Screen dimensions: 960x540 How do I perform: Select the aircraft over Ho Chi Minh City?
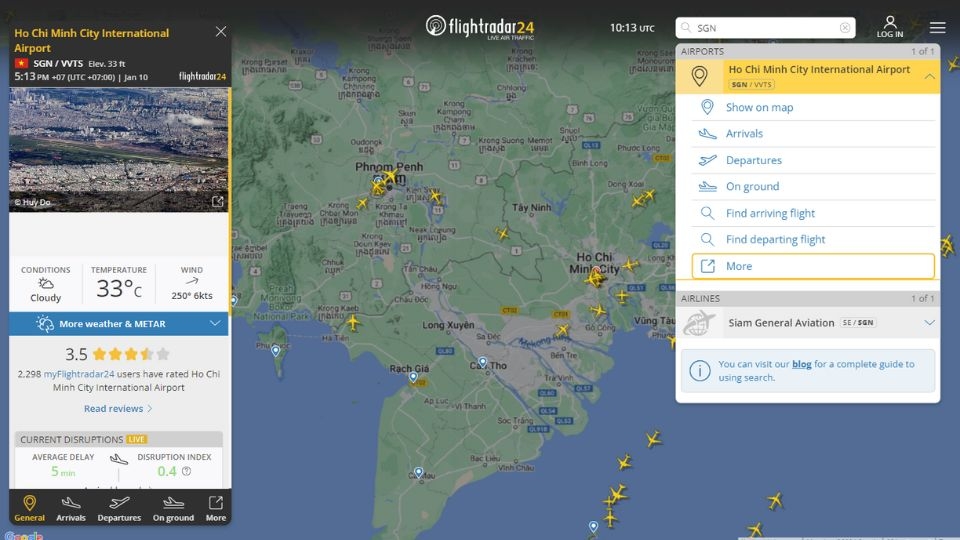point(594,279)
